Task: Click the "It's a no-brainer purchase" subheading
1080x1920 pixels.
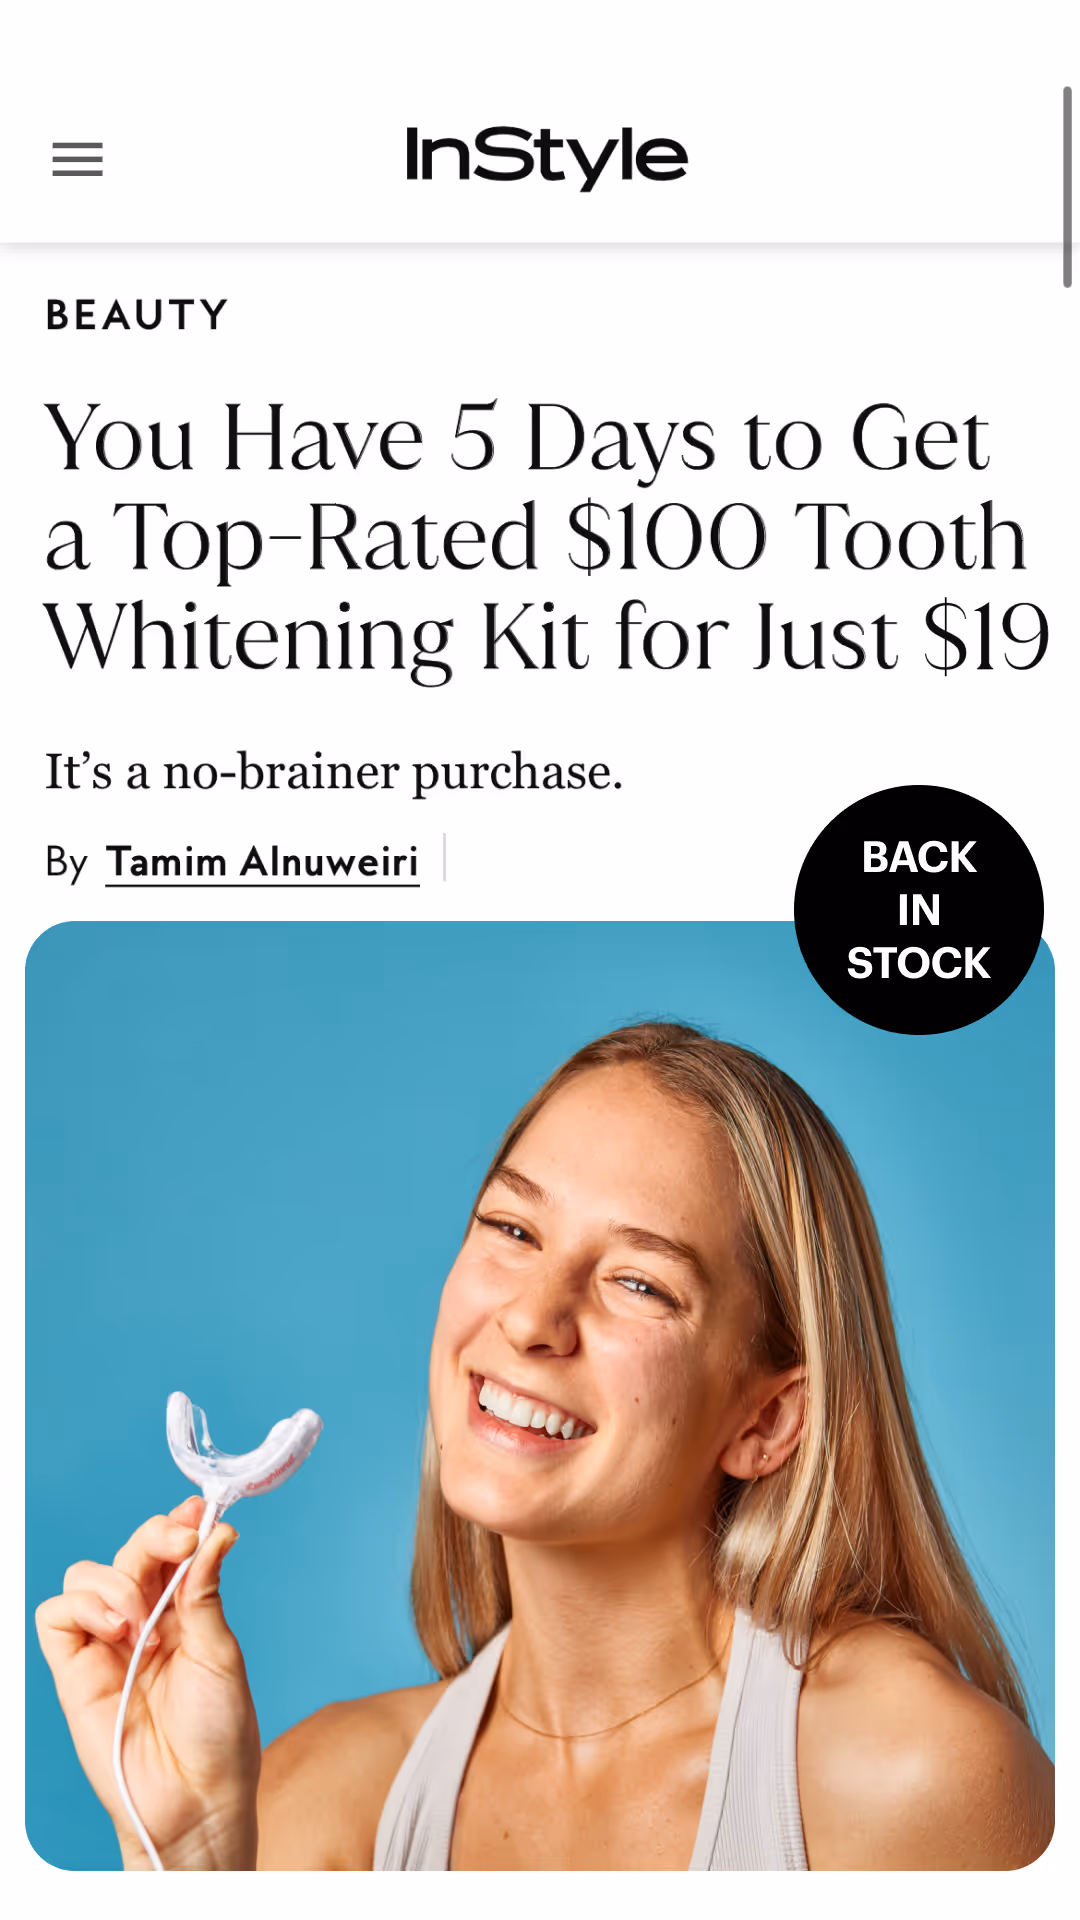Action: click(334, 773)
